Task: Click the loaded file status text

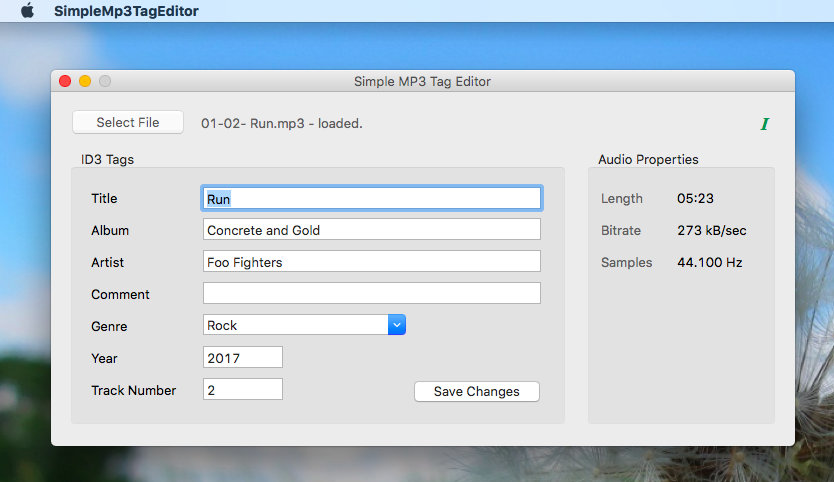Action: click(281, 123)
